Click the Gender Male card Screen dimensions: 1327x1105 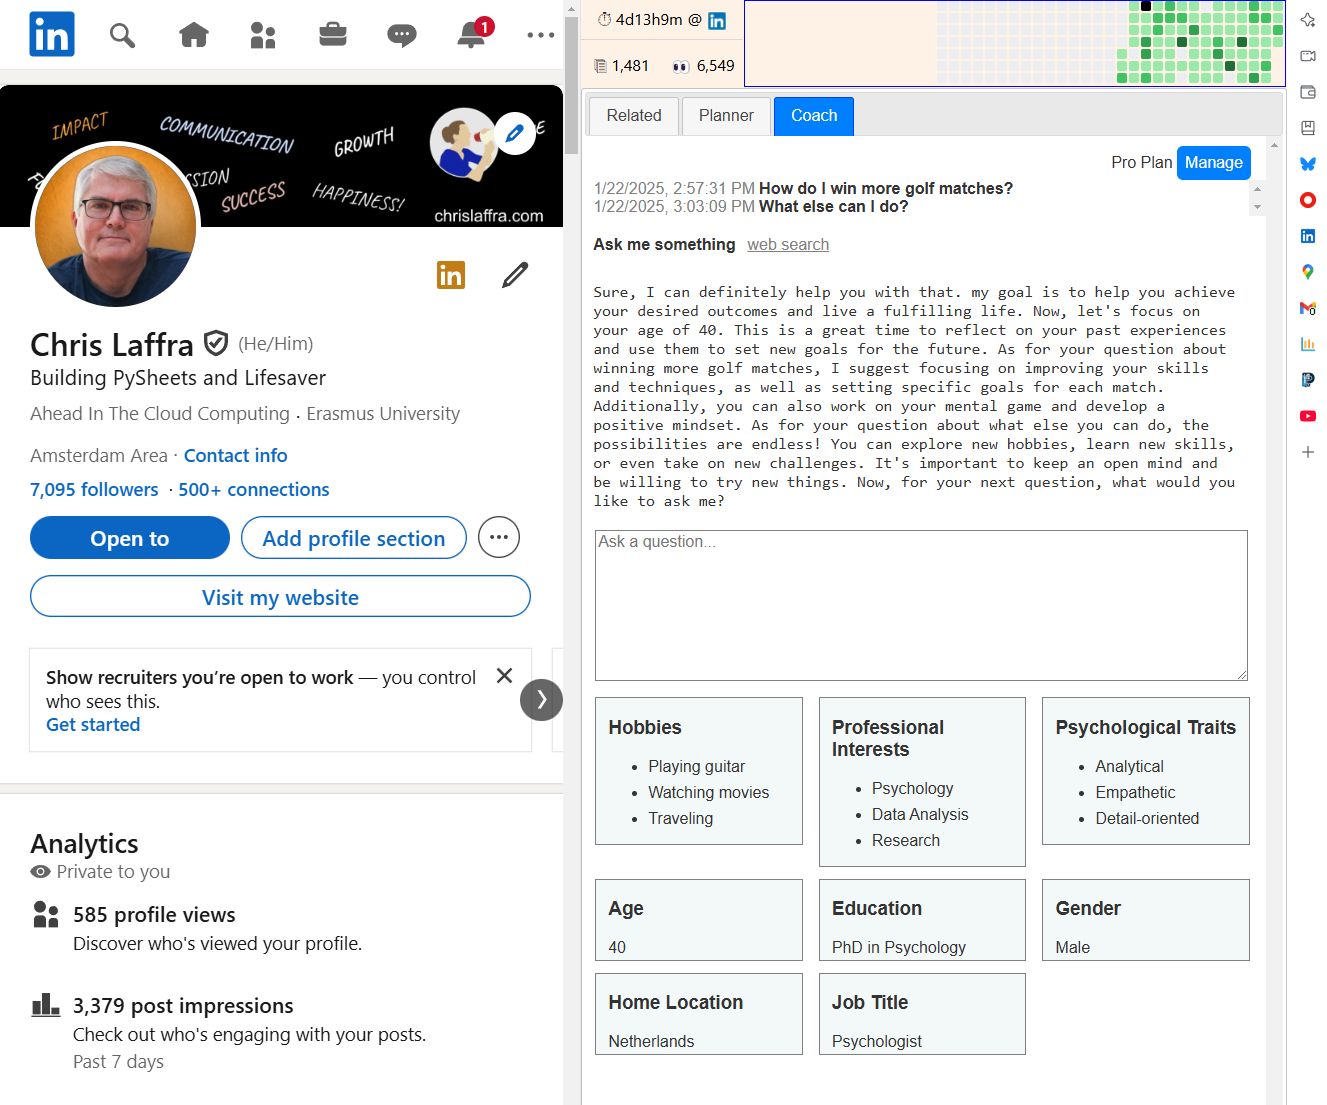pos(1146,920)
